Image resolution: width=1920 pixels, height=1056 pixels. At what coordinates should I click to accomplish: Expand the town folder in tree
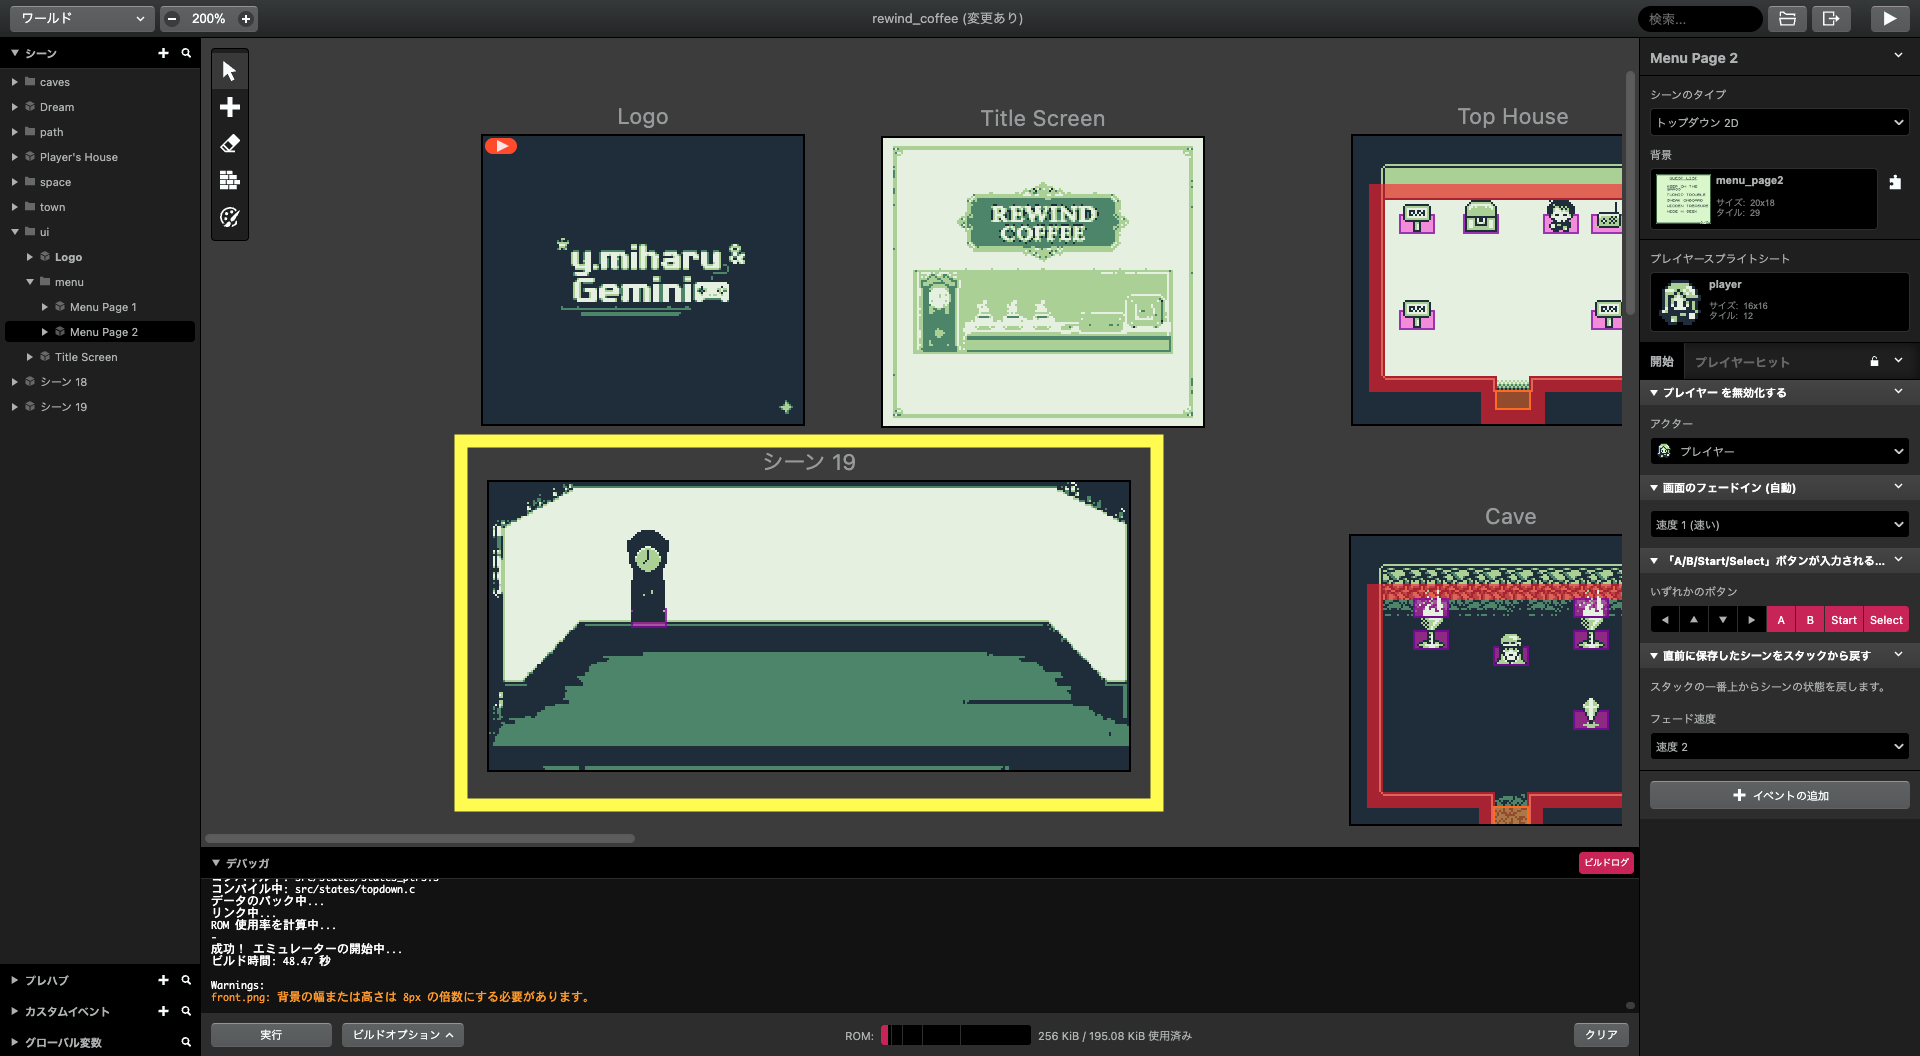coord(15,207)
